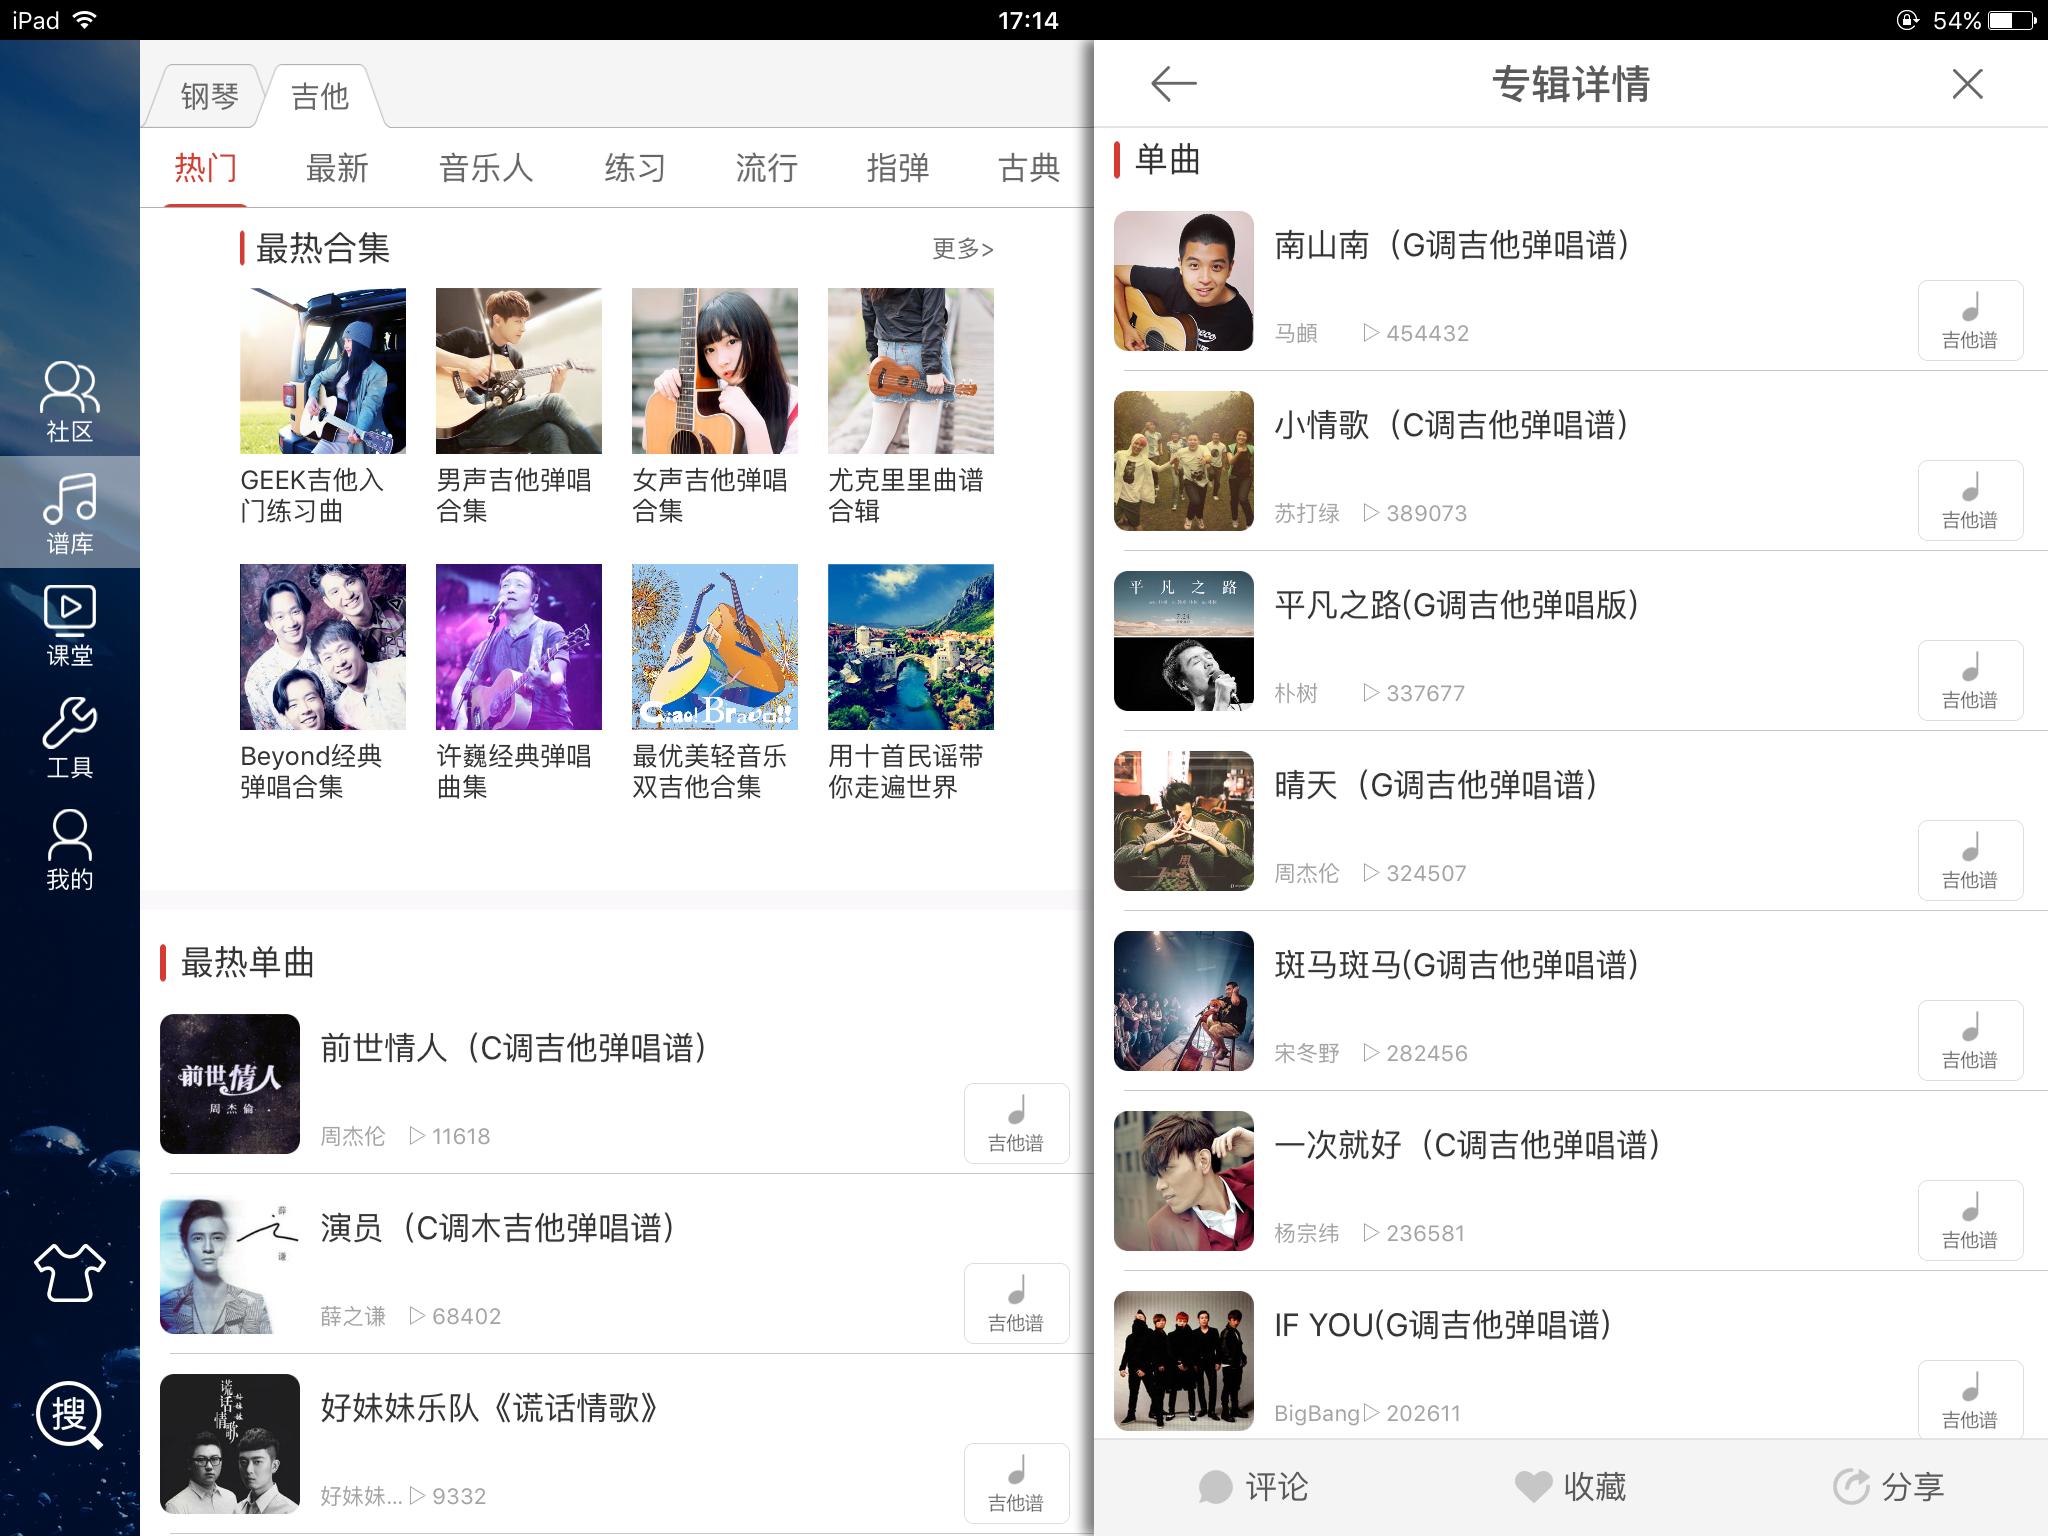Click 更多 to see more hot collections
This screenshot has width=2048, height=1536.
pos(959,249)
